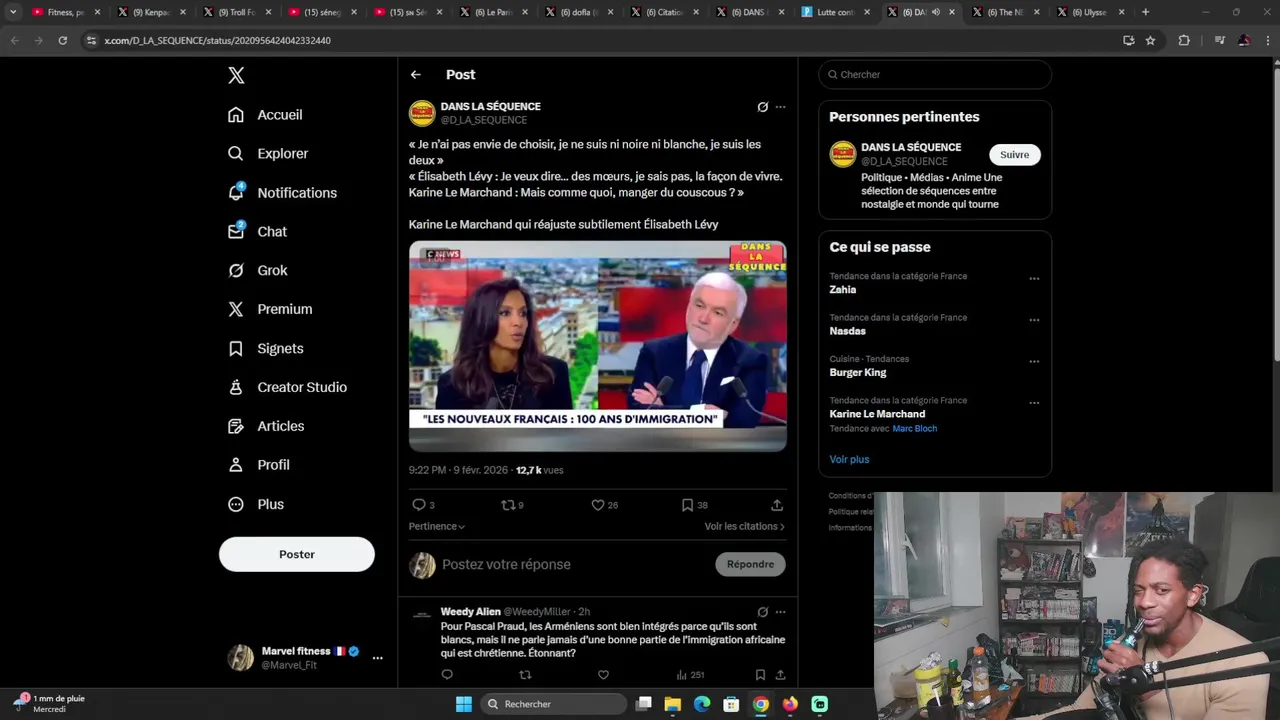Click Grok icon on Weedy Alien reply
This screenshot has width=1280, height=720.
tap(763, 612)
